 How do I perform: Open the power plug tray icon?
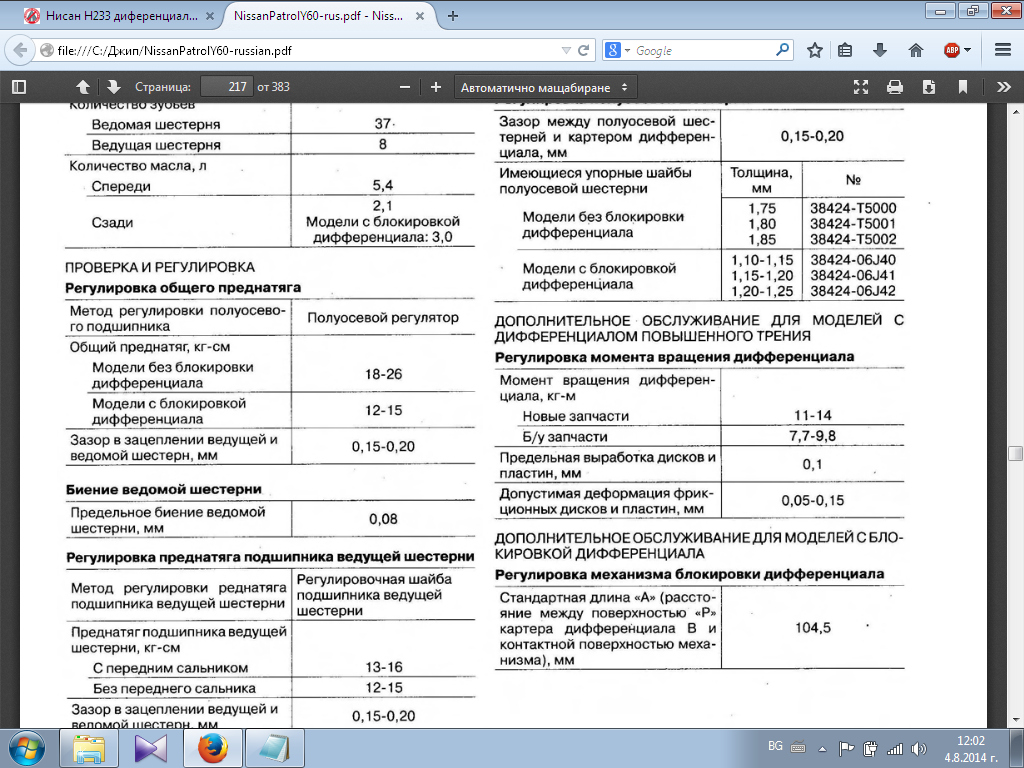pos(870,748)
